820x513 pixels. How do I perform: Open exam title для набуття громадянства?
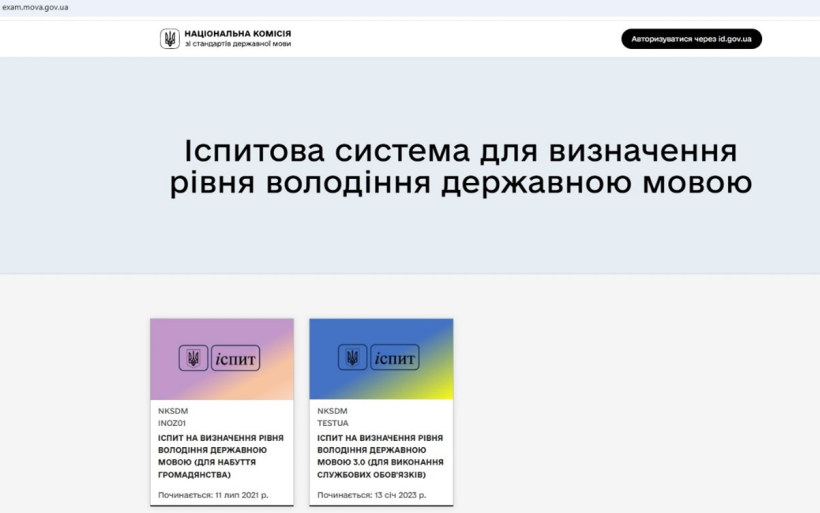[221, 456]
